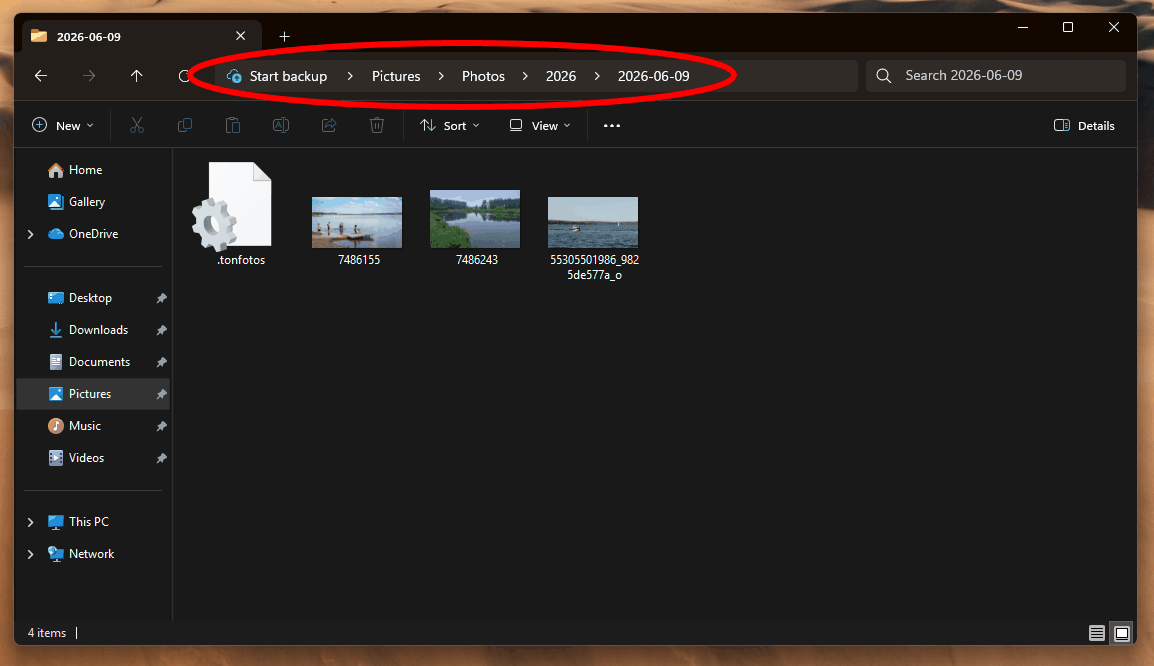The height and width of the screenshot is (666, 1154).
Task: Click the Delete trash can icon
Action: pyautogui.click(x=377, y=126)
